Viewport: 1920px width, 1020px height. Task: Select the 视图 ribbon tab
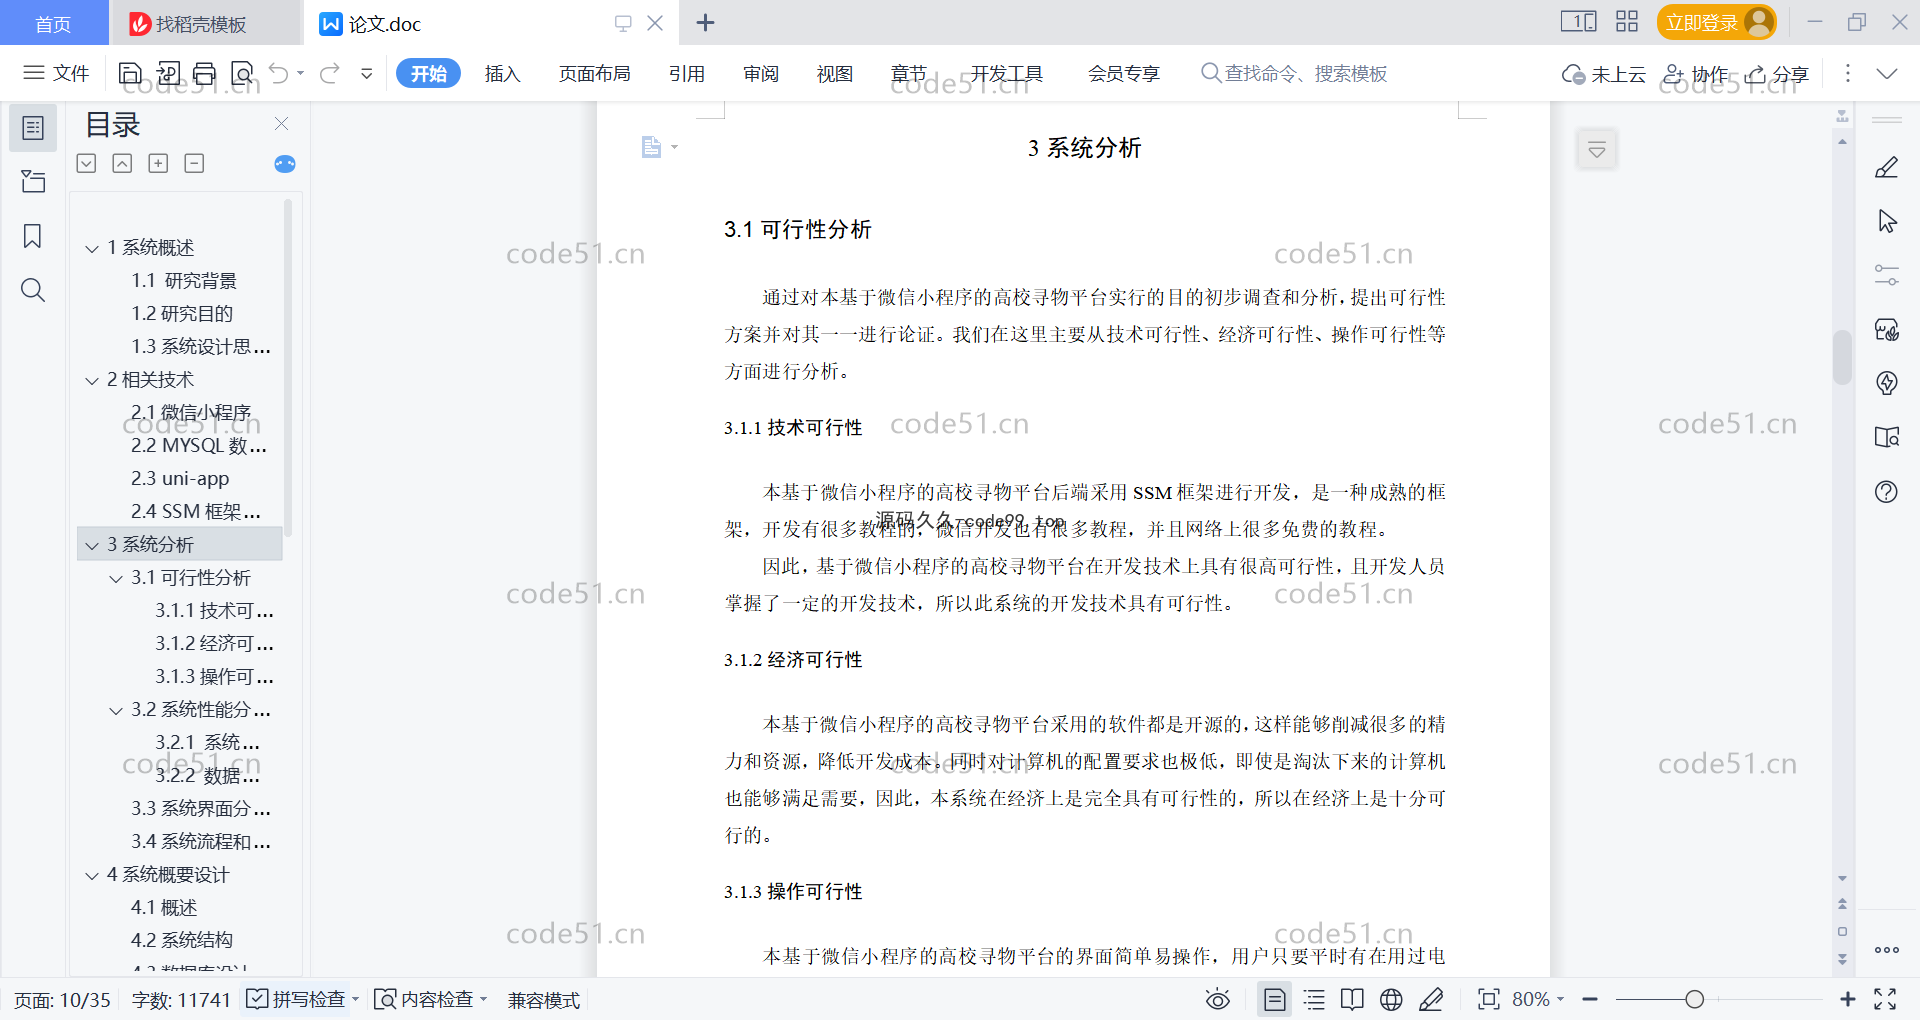(x=835, y=73)
